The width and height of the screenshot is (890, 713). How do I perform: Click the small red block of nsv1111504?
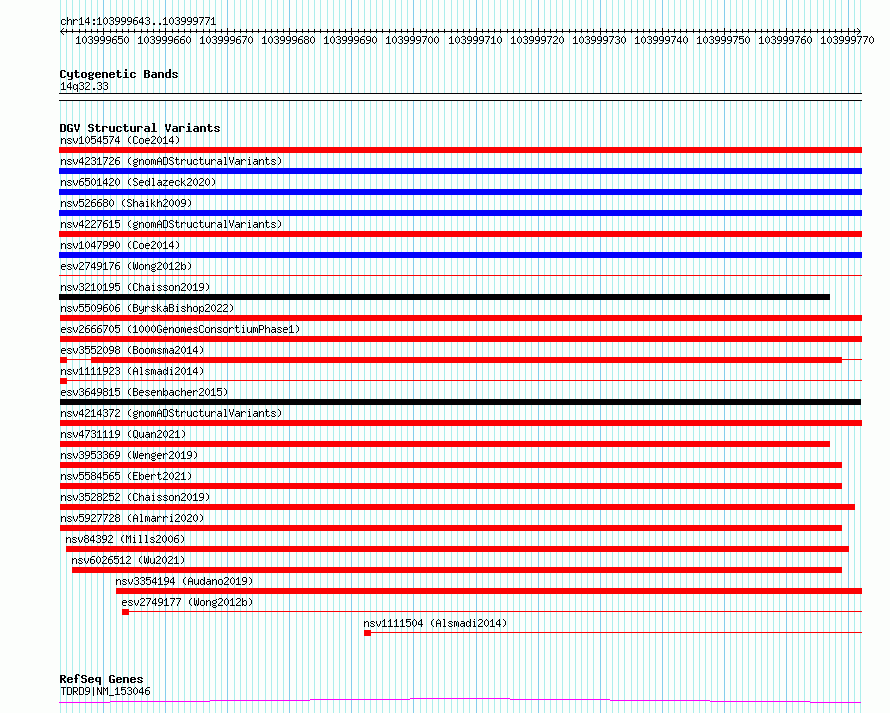[367, 633]
